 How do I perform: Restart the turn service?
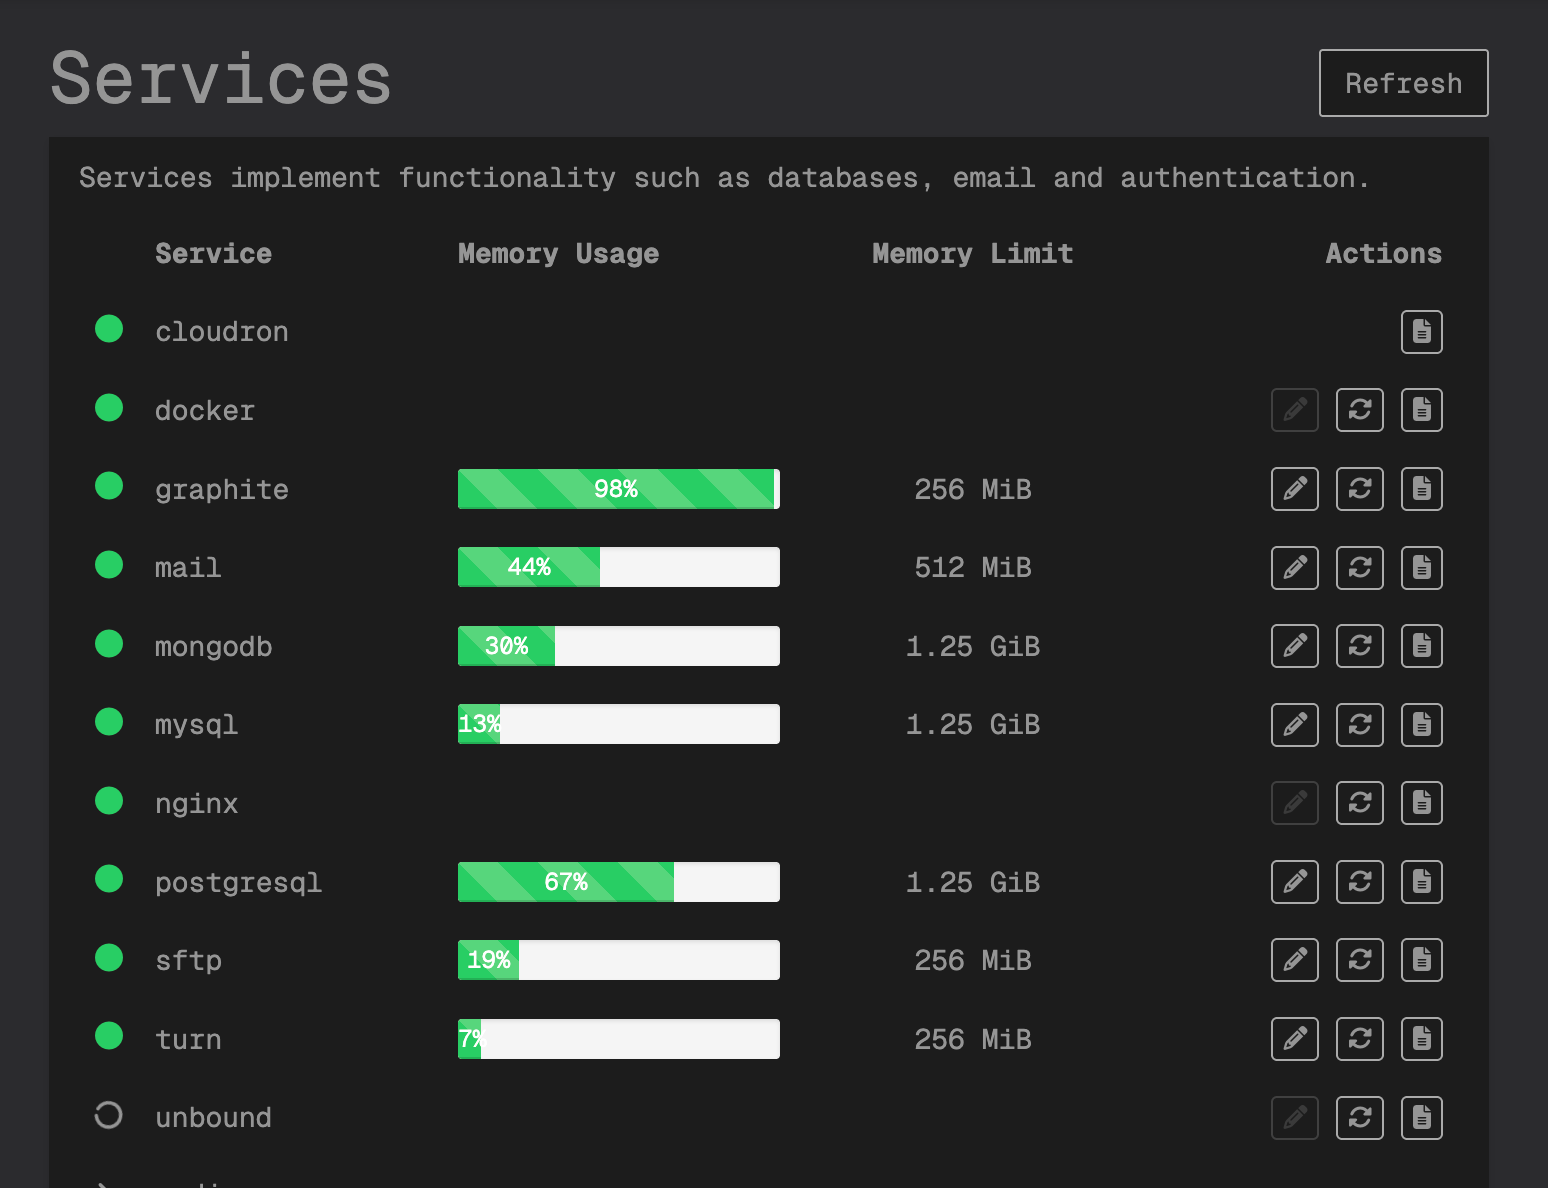[x=1359, y=1039]
